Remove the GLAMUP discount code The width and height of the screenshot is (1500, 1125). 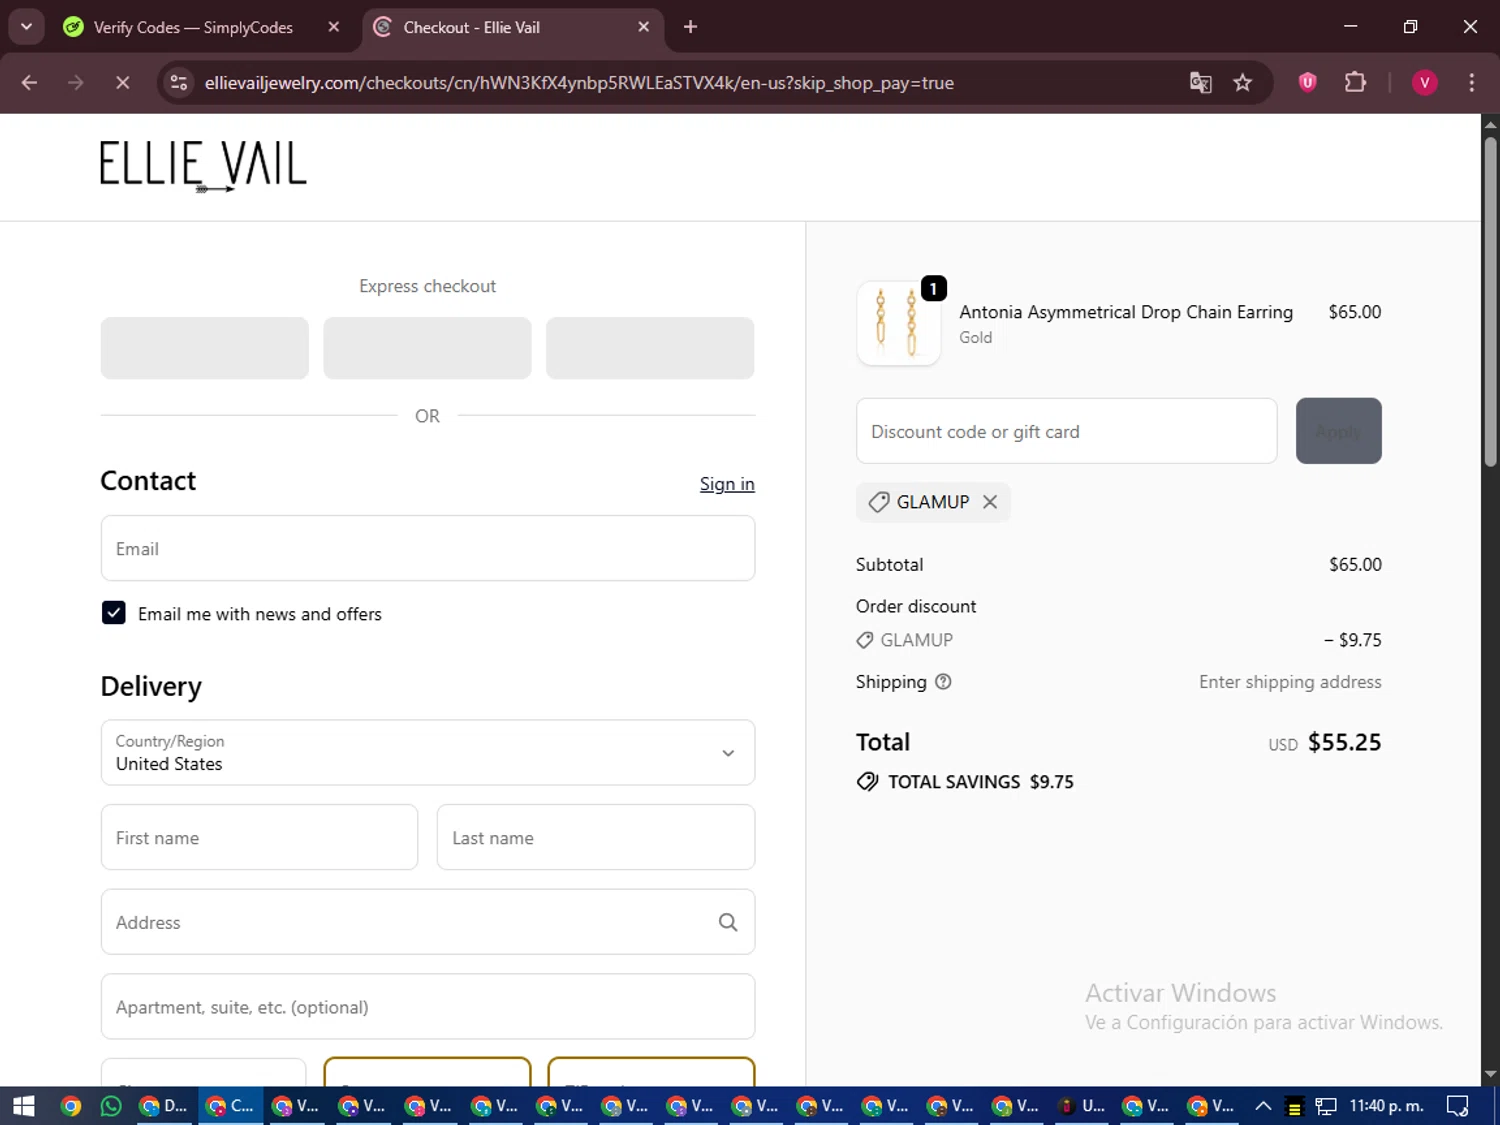pyautogui.click(x=990, y=502)
